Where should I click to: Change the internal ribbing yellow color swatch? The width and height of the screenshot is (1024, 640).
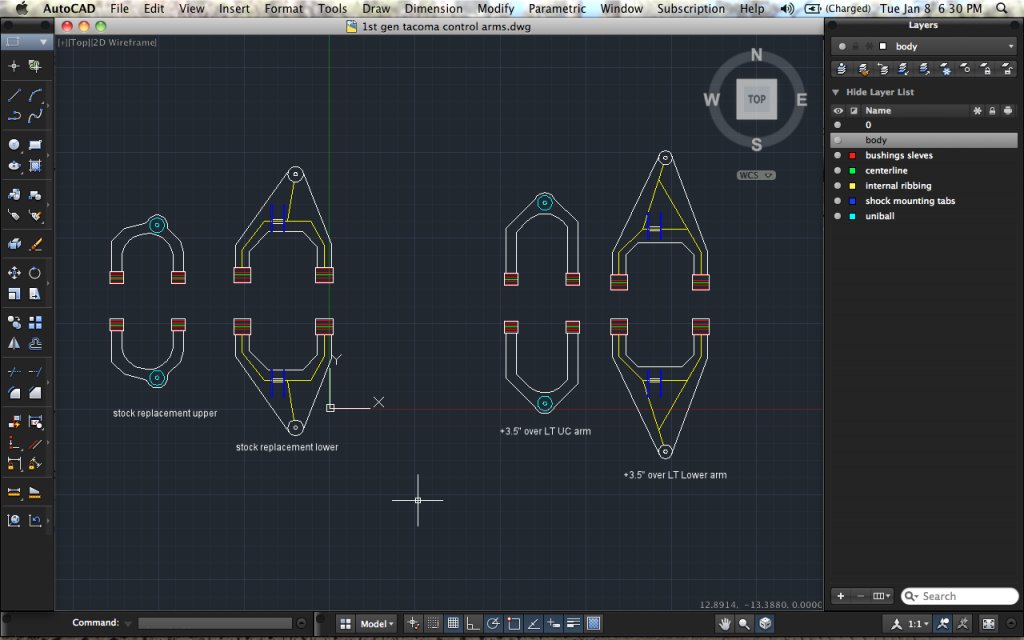(852, 186)
